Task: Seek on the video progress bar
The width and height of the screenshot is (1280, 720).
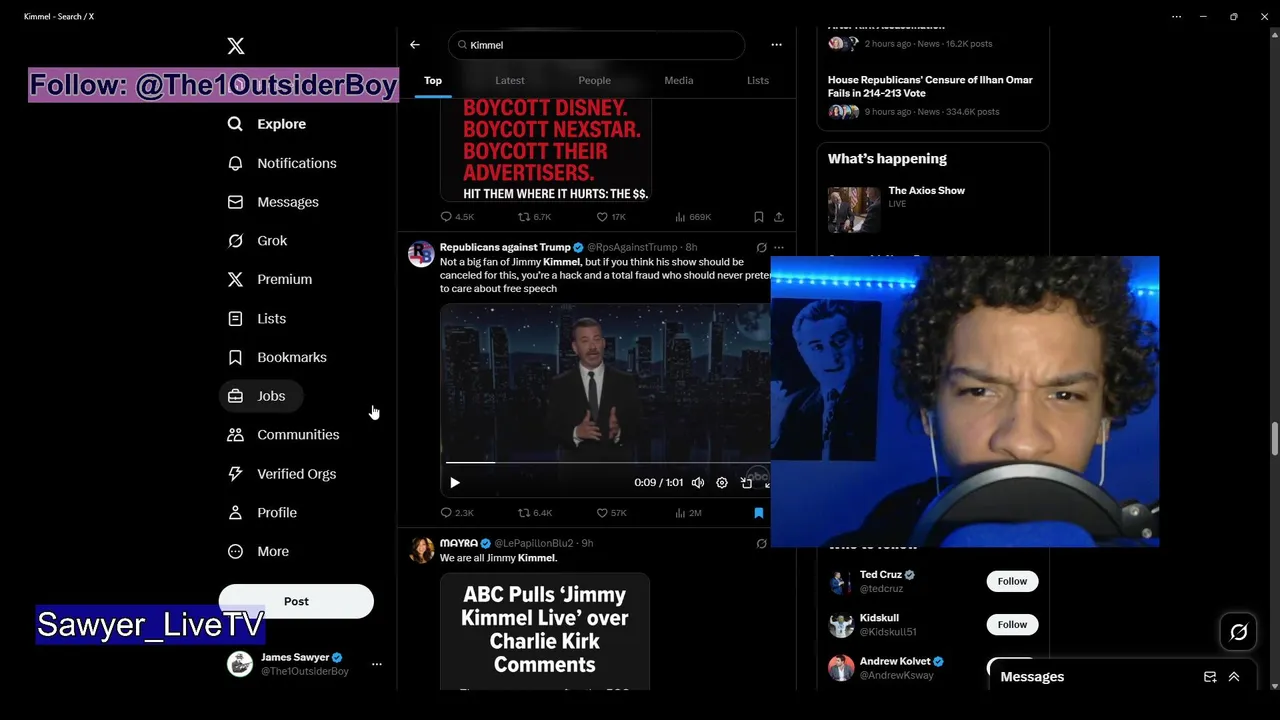Action: 607,463
